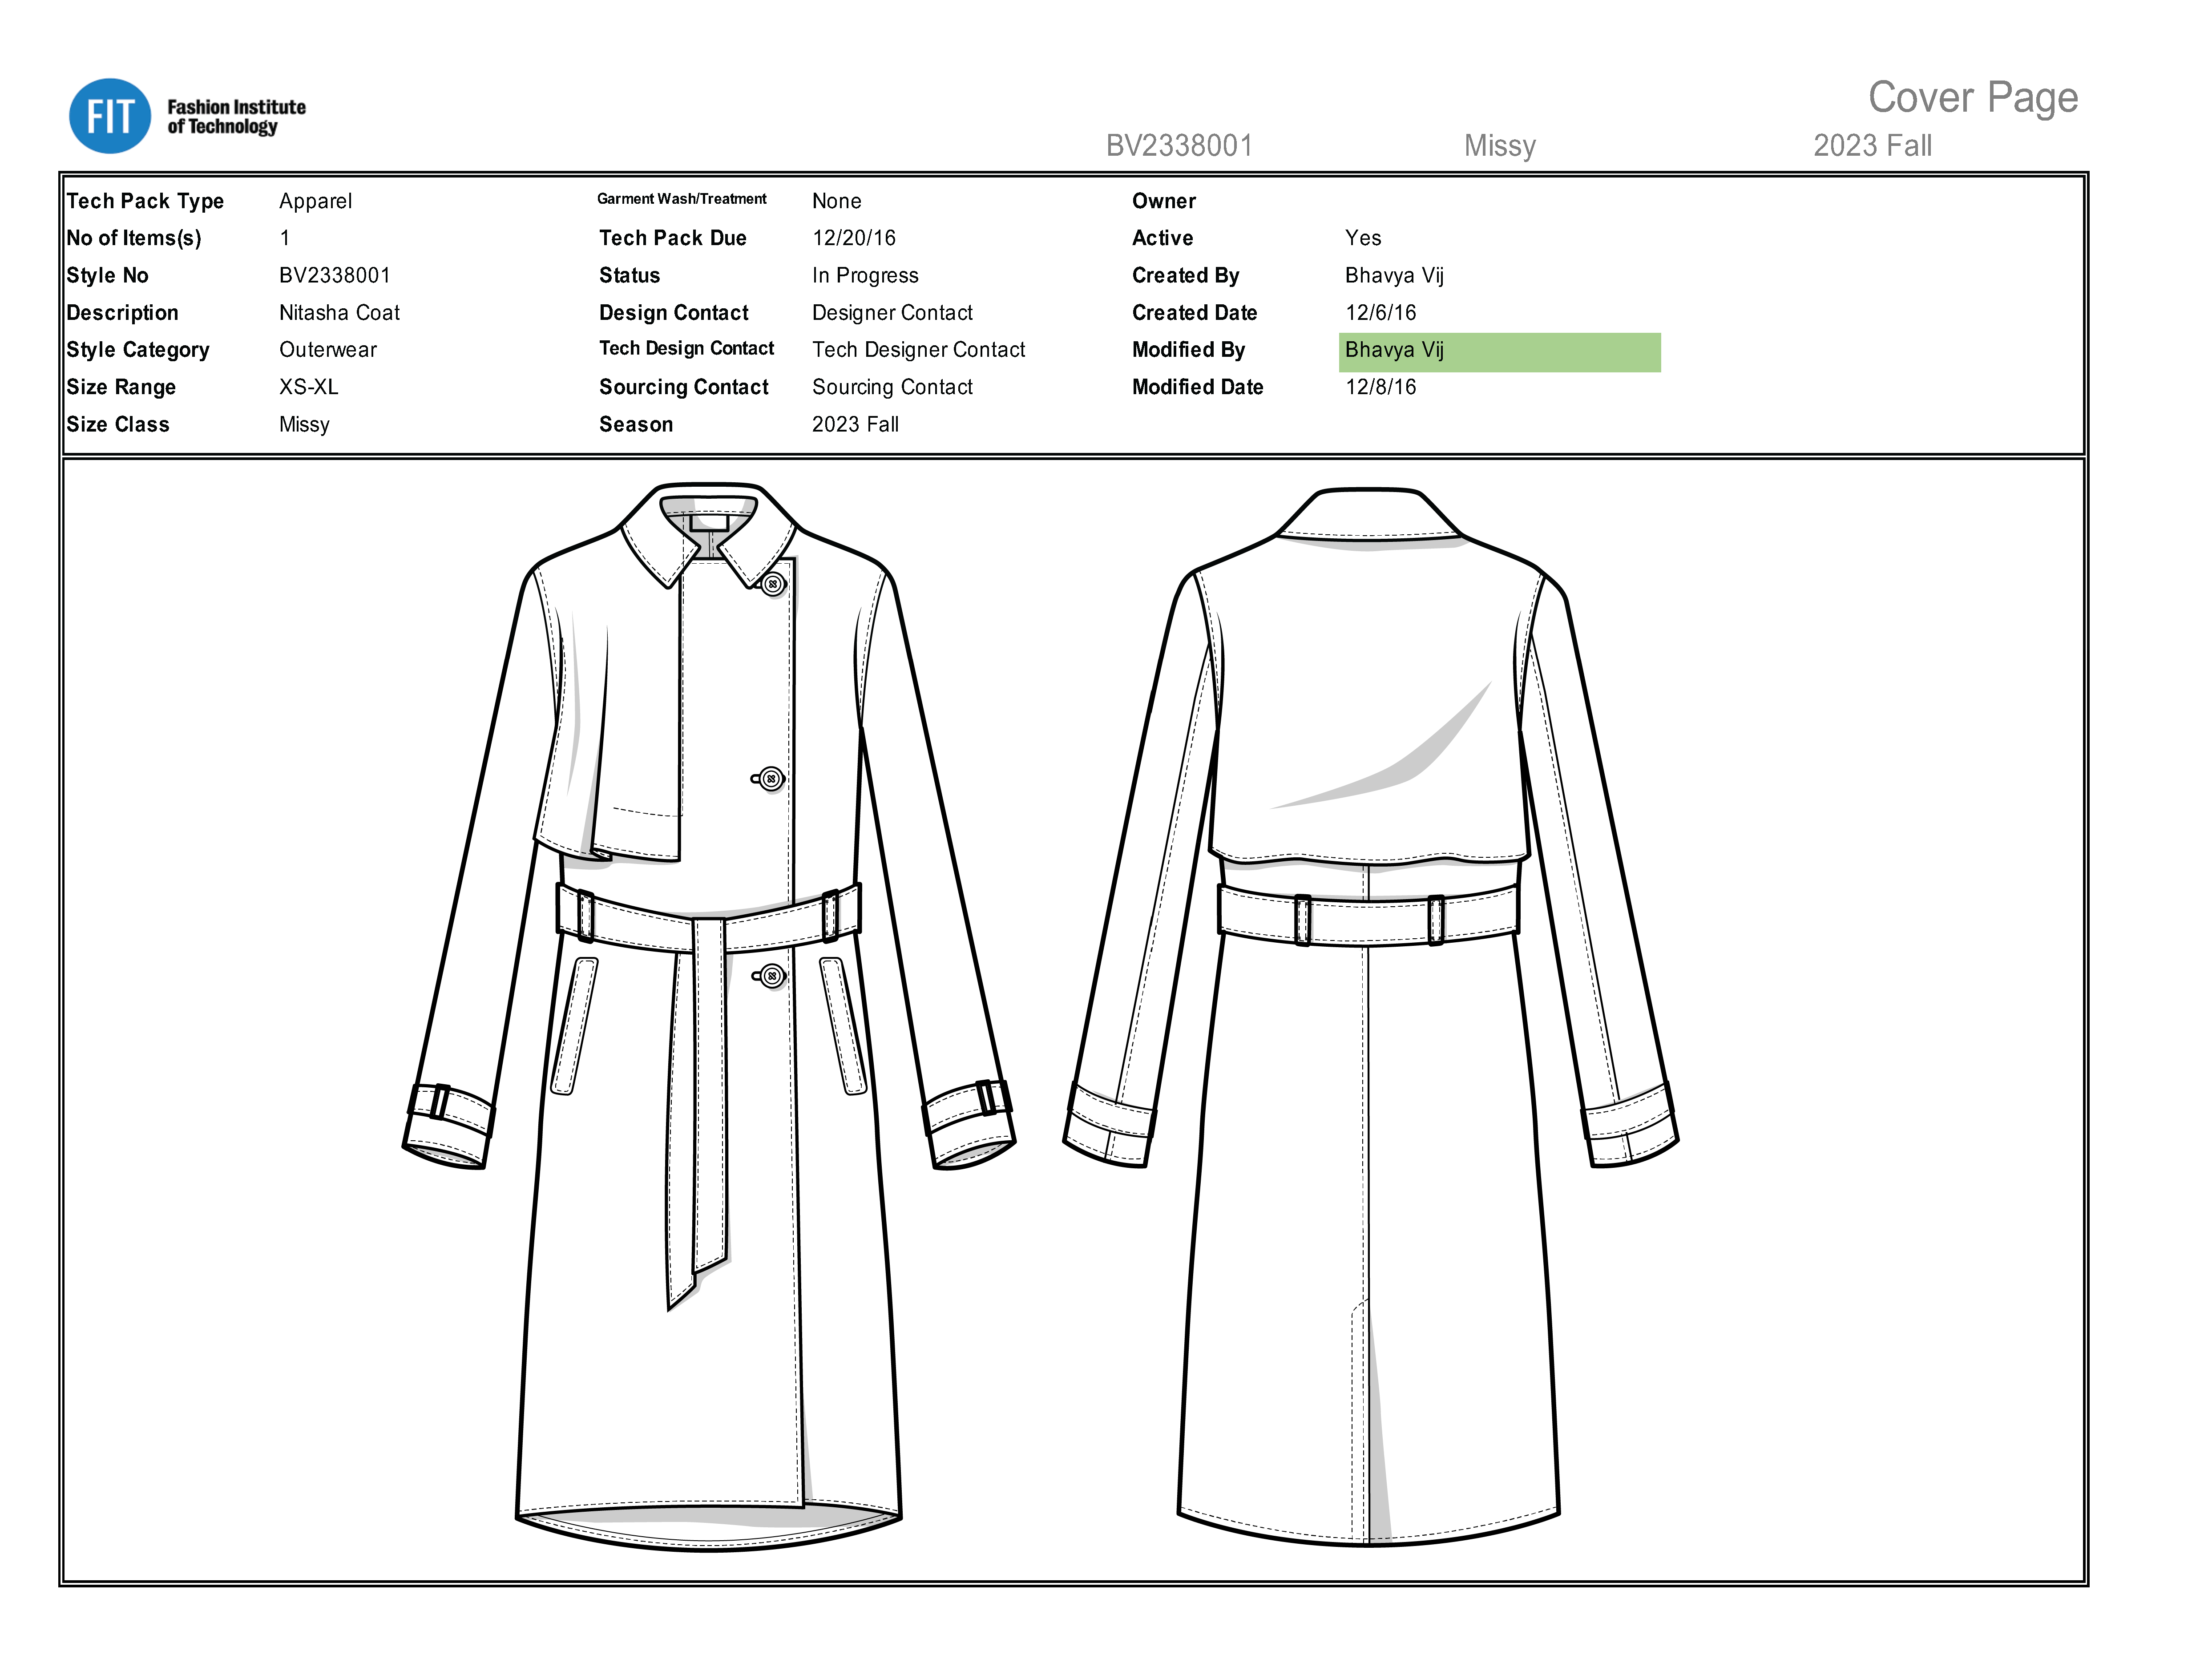Click the 'Created Date' label
Image resolution: width=2212 pixels, height=1659 pixels.
pos(1194,313)
